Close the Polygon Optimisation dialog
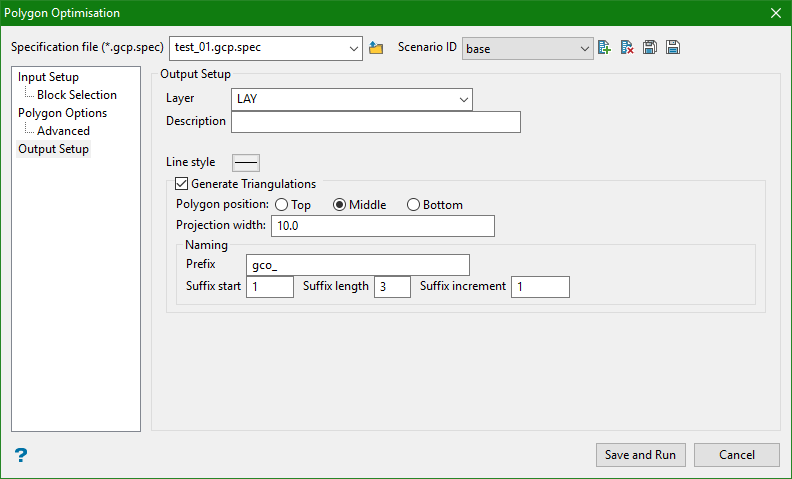 tap(775, 13)
